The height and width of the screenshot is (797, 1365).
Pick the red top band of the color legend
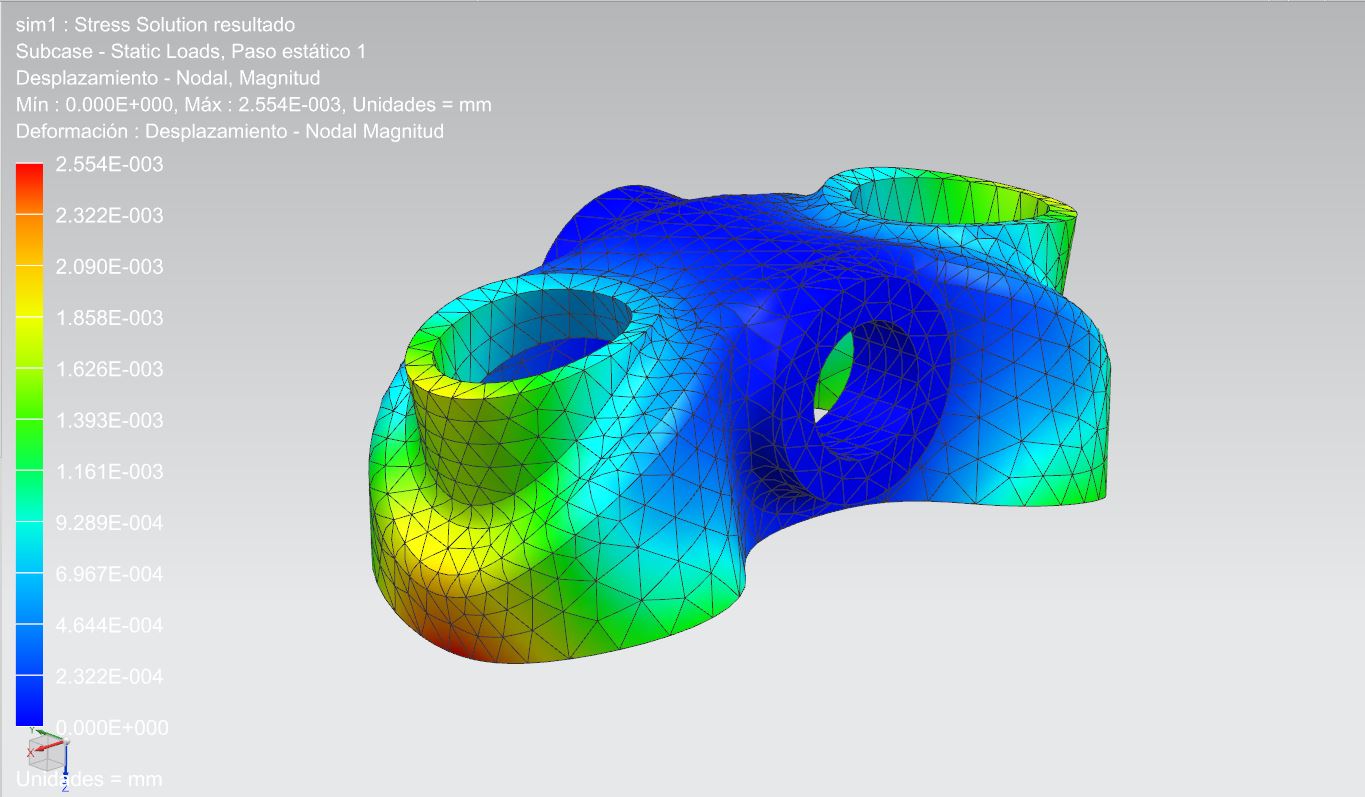30,188
